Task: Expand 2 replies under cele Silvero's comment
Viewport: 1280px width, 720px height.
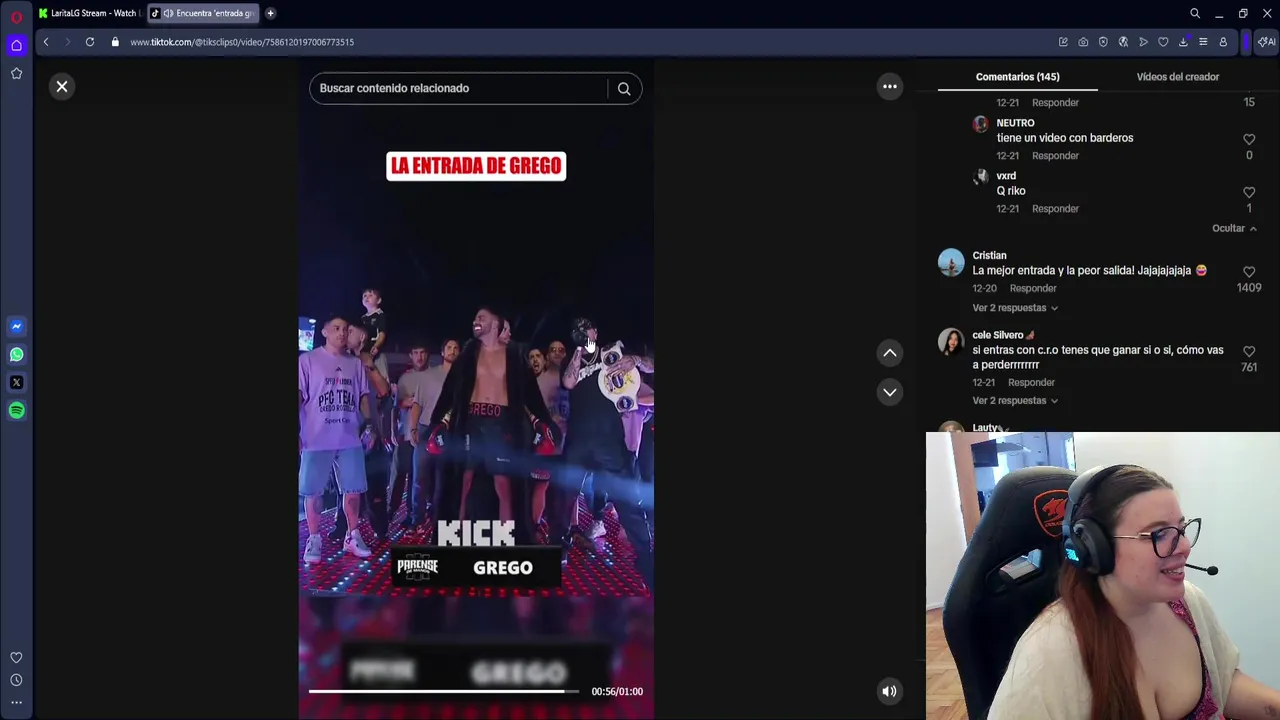Action: pos(1015,401)
